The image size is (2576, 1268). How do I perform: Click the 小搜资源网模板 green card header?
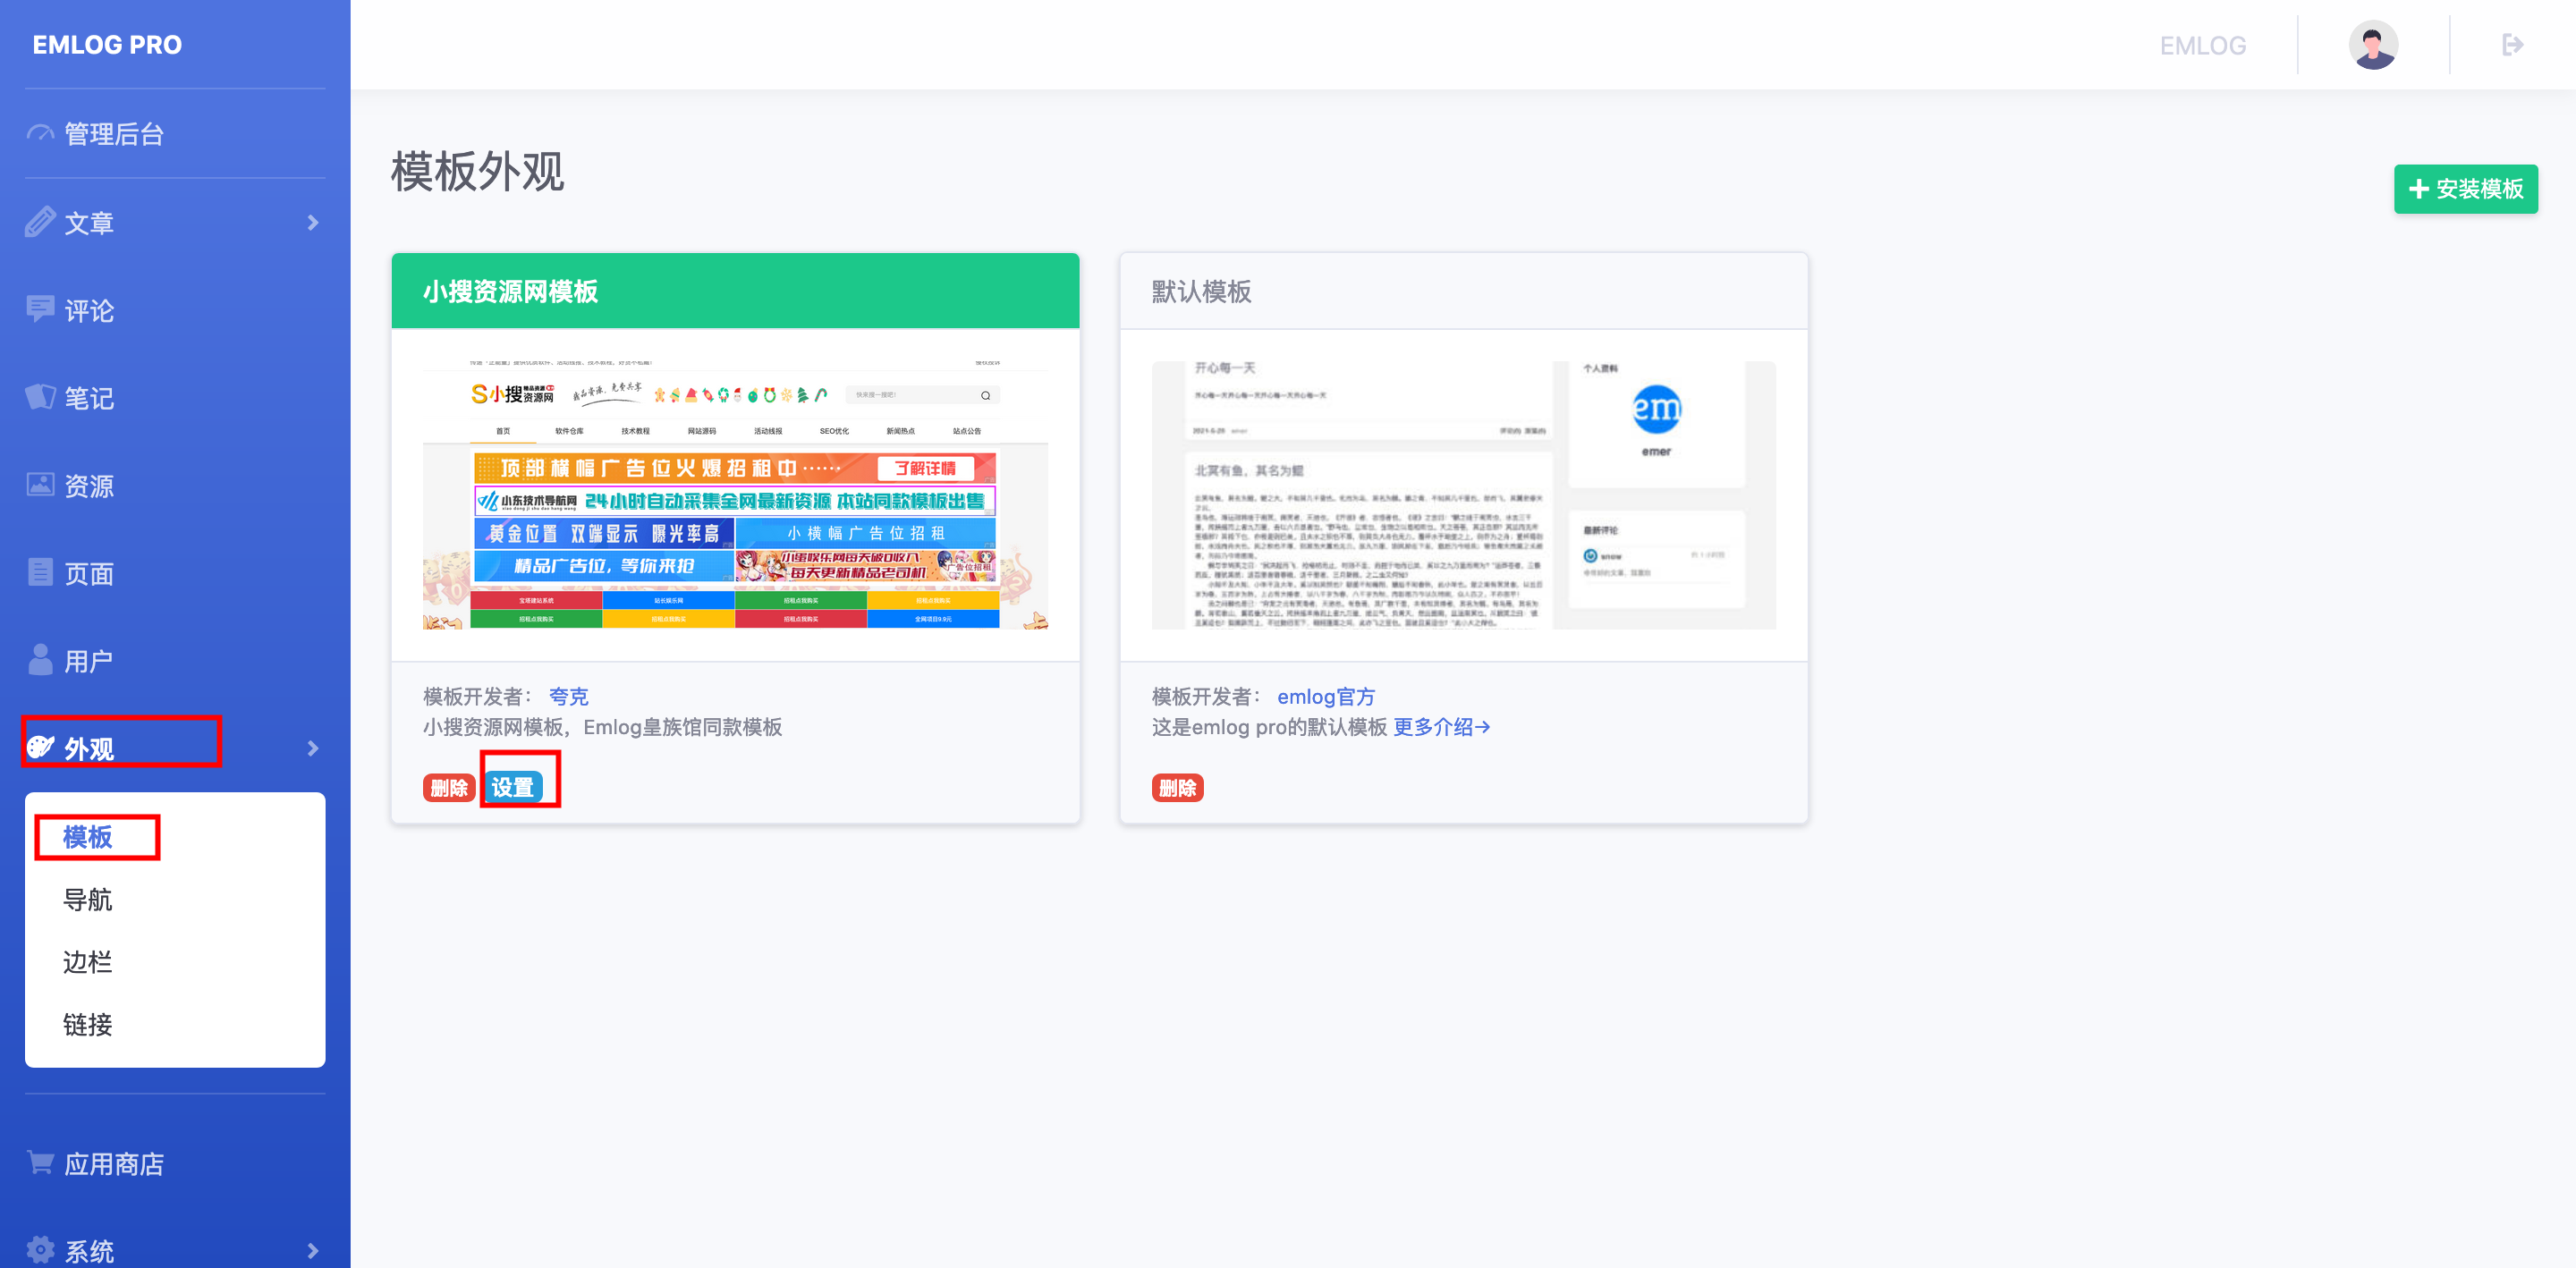735,291
